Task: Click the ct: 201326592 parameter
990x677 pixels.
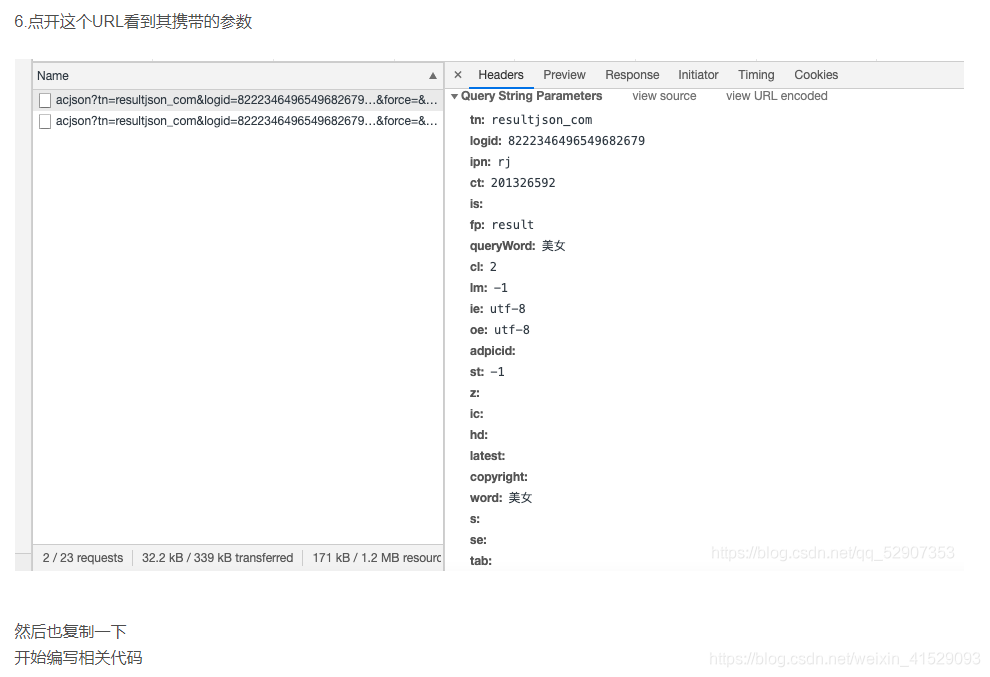Action: (x=513, y=183)
